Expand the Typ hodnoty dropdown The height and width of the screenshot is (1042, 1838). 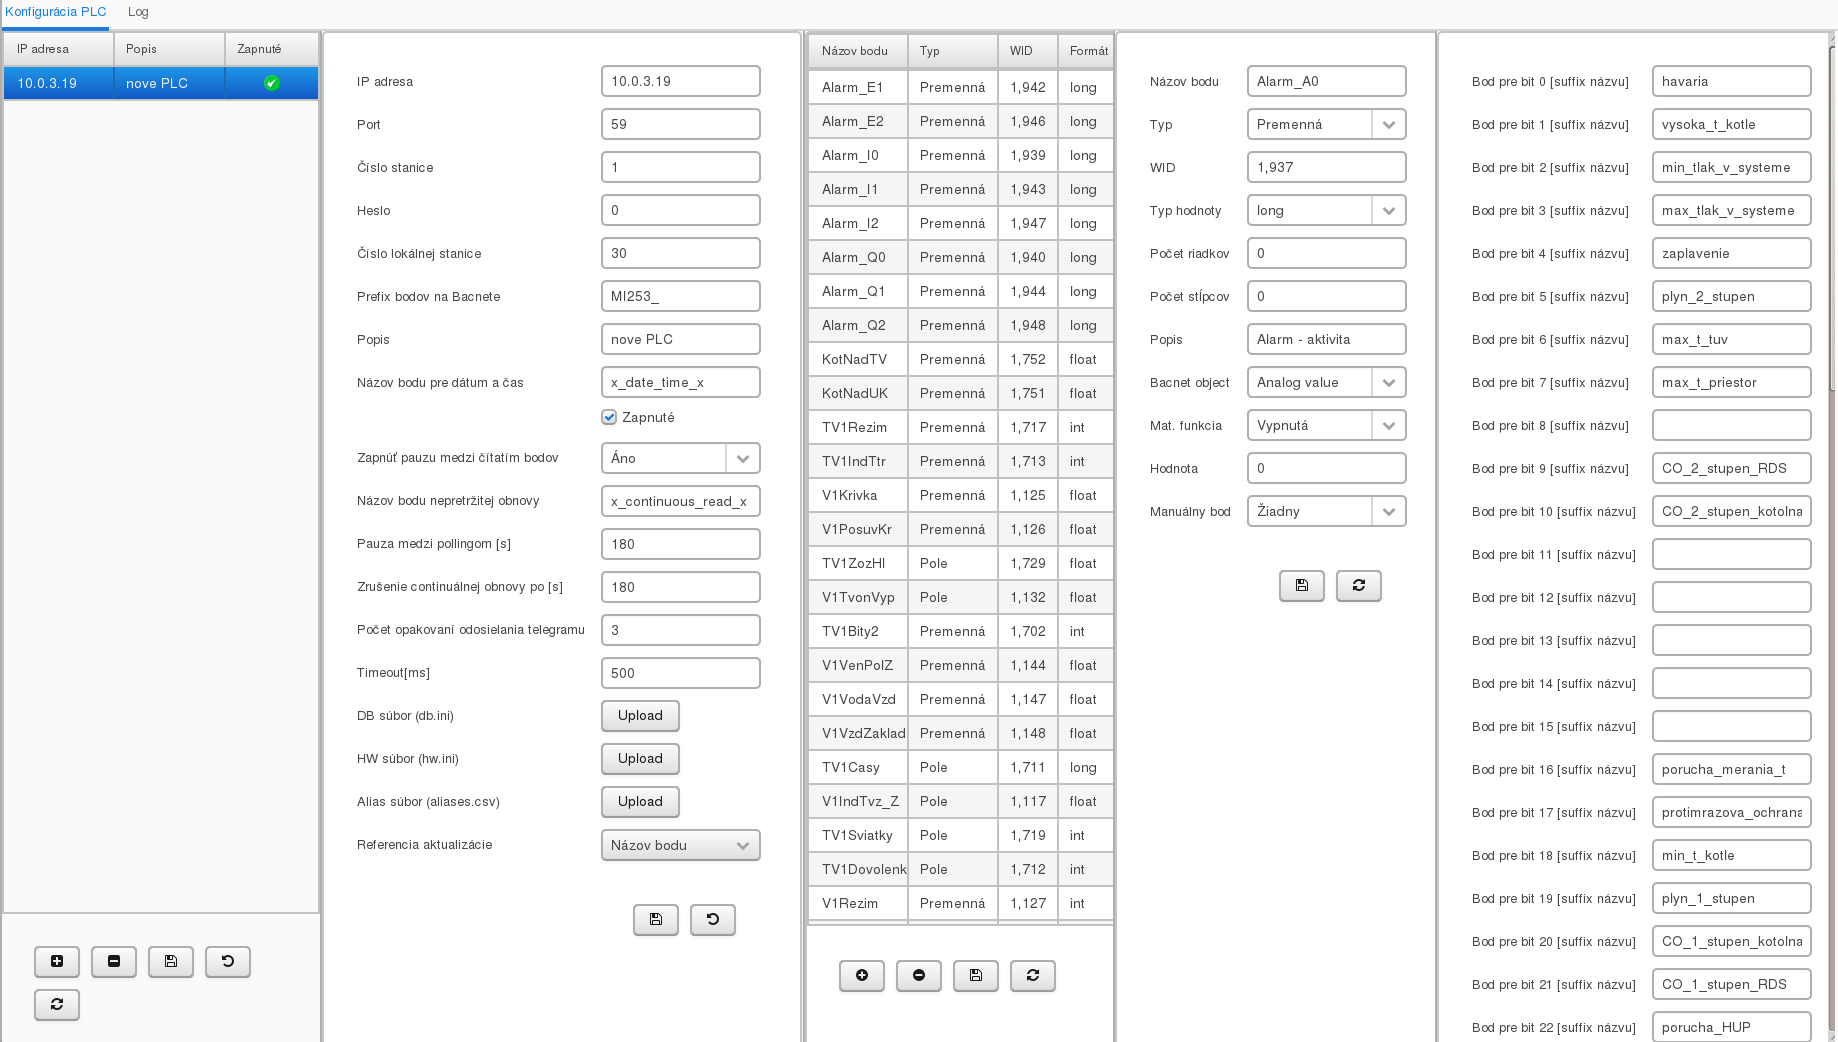[x=1388, y=211]
